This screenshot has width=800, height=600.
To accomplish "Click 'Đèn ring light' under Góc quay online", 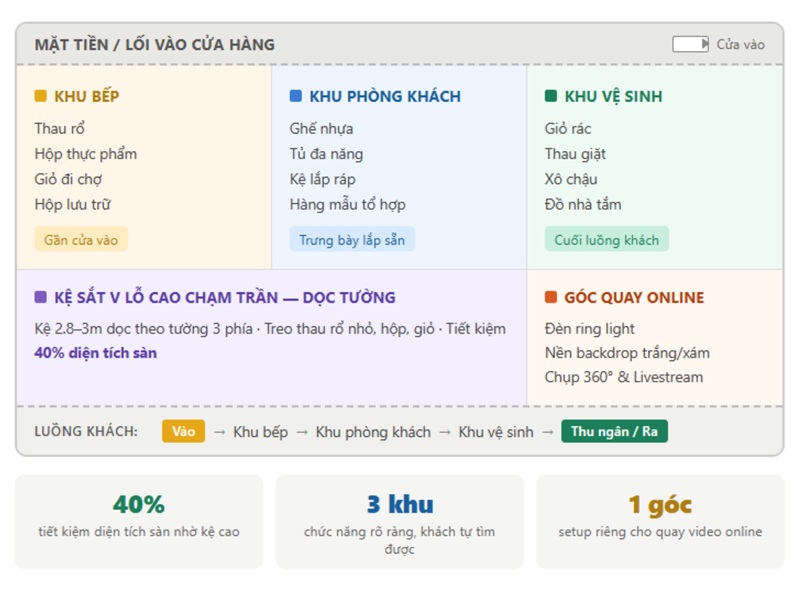I will pyautogui.click(x=590, y=329).
